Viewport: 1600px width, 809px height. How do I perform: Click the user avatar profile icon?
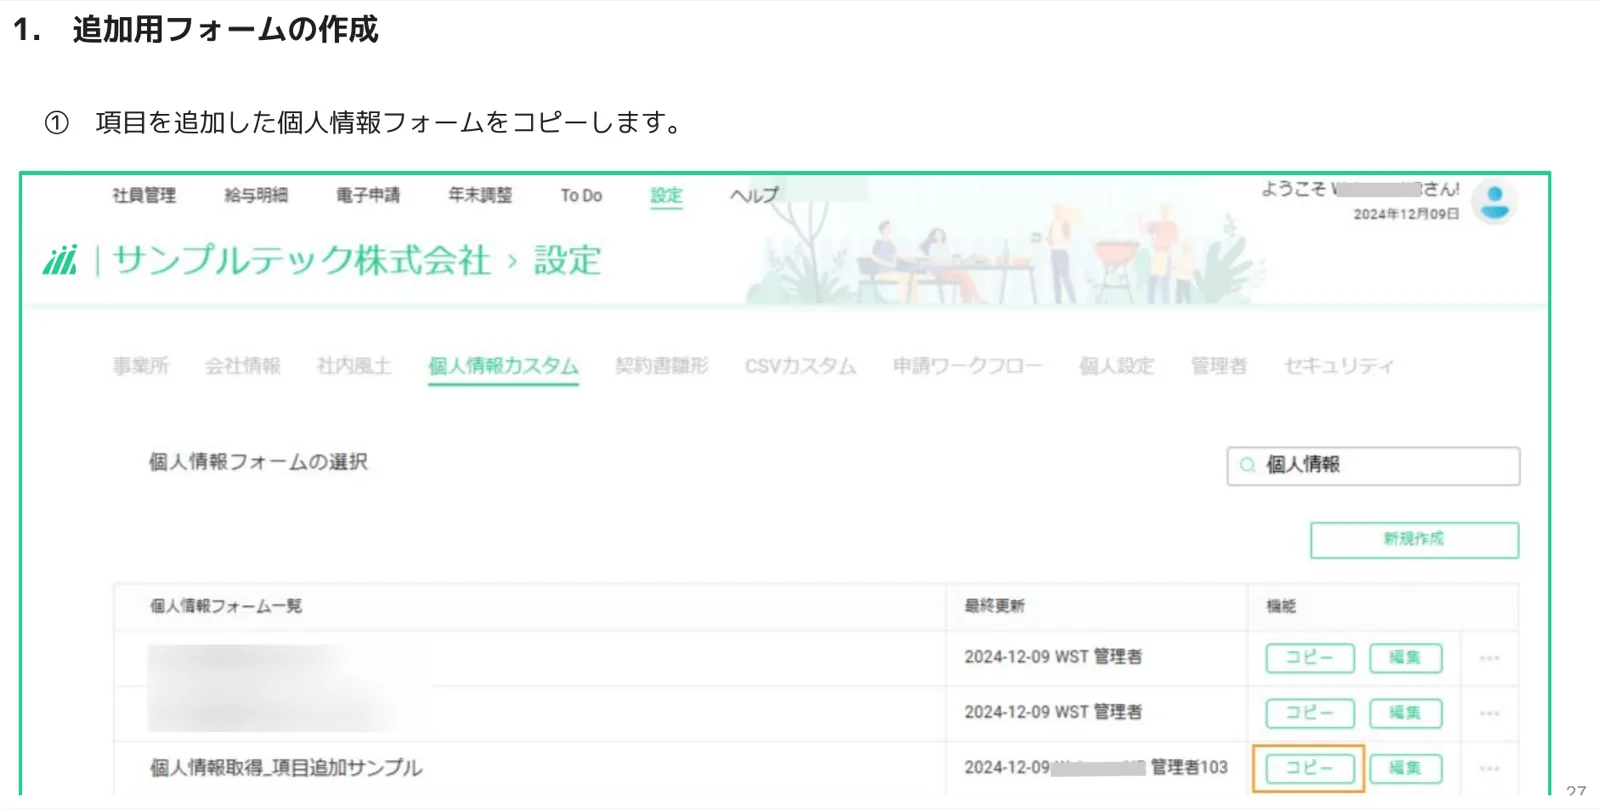click(1495, 202)
